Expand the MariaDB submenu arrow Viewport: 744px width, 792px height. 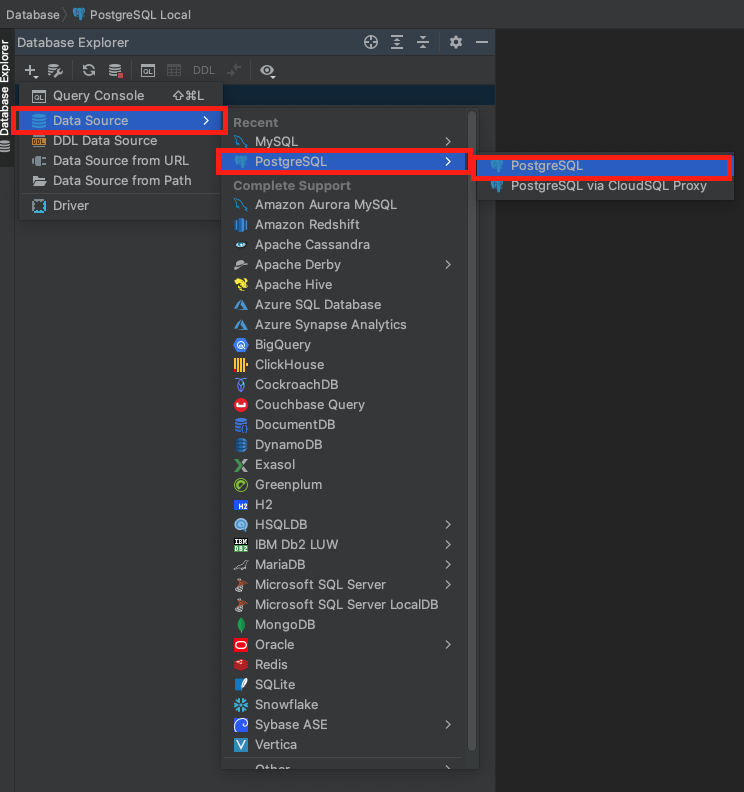(x=448, y=565)
